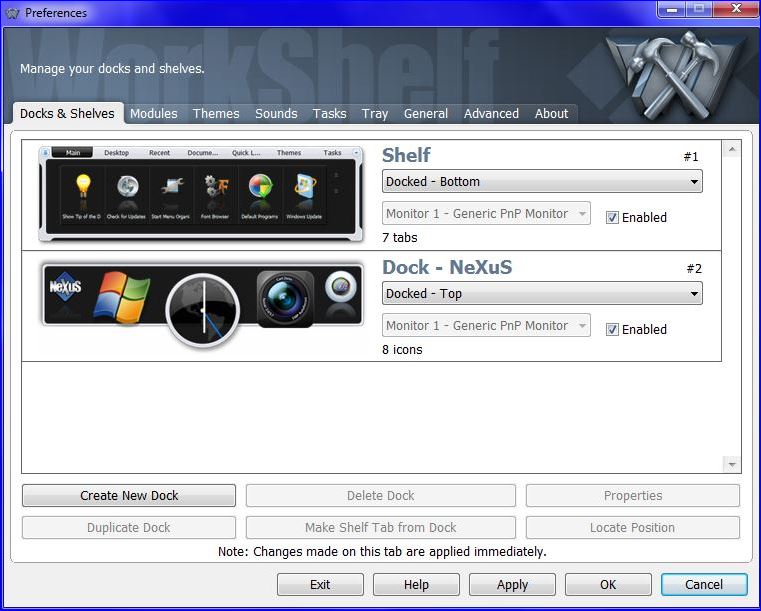This screenshot has height=611, width=761.
Task: Click the Font Browser icon in Shelf preview
Action: (216, 186)
